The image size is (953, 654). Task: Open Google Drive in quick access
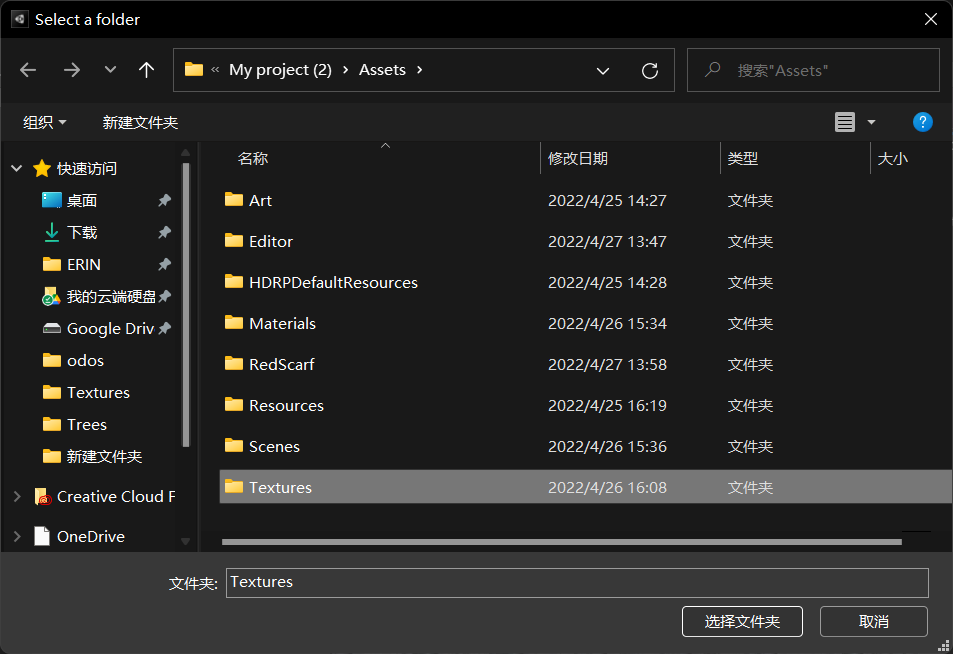[106, 328]
